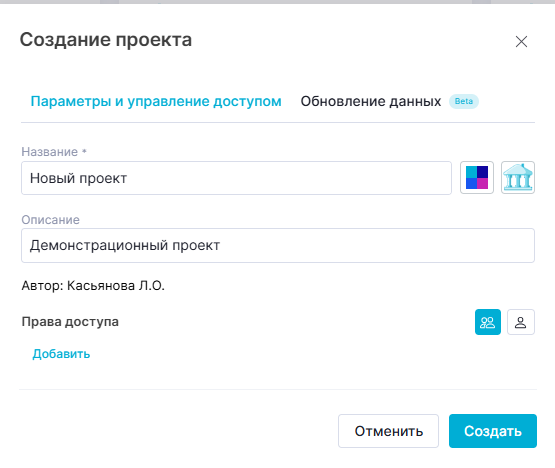Click the Добавить link under Права доступа
555x468 pixels.
pyautogui.click(x=61, y=354)
